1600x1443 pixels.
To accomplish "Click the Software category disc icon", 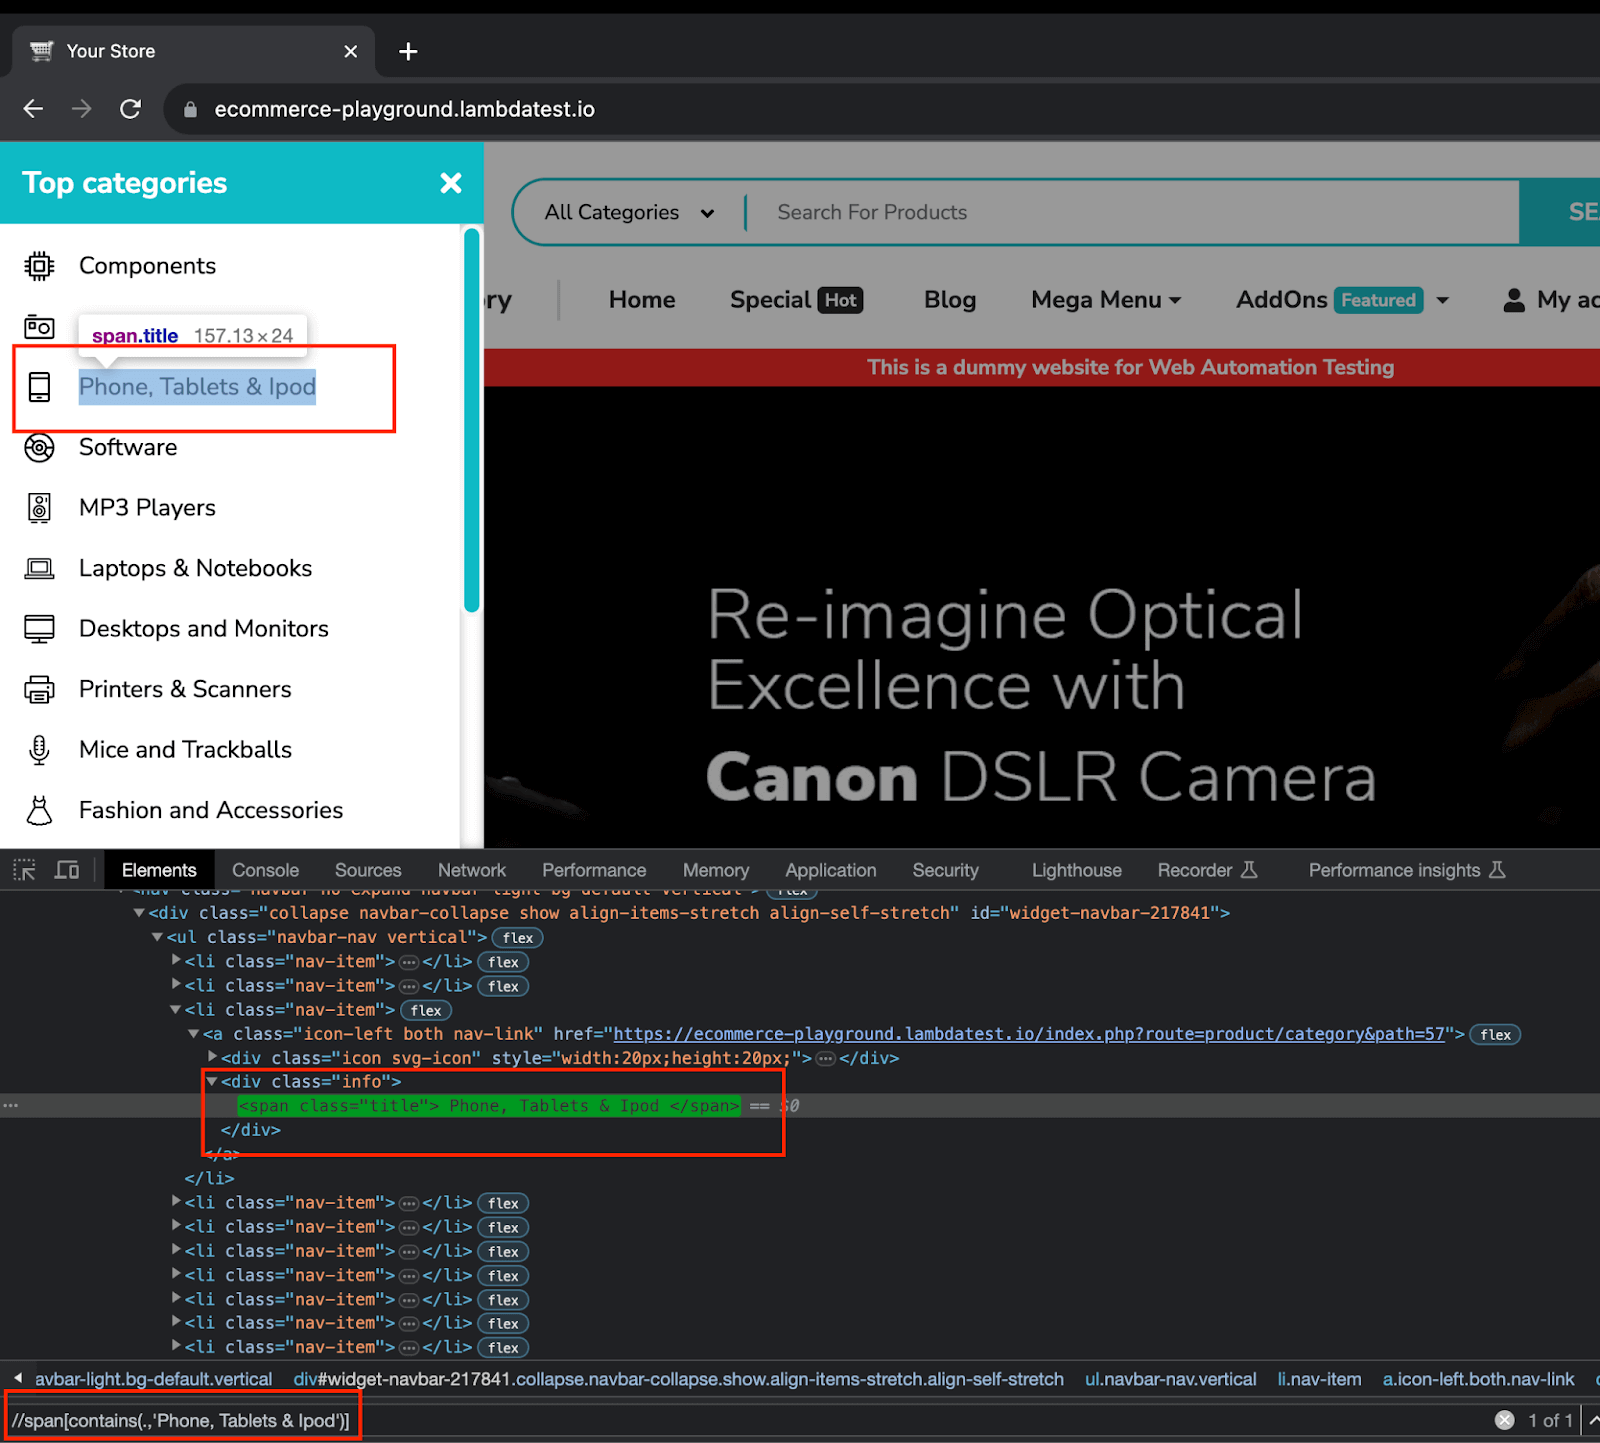I will (39, 448).
